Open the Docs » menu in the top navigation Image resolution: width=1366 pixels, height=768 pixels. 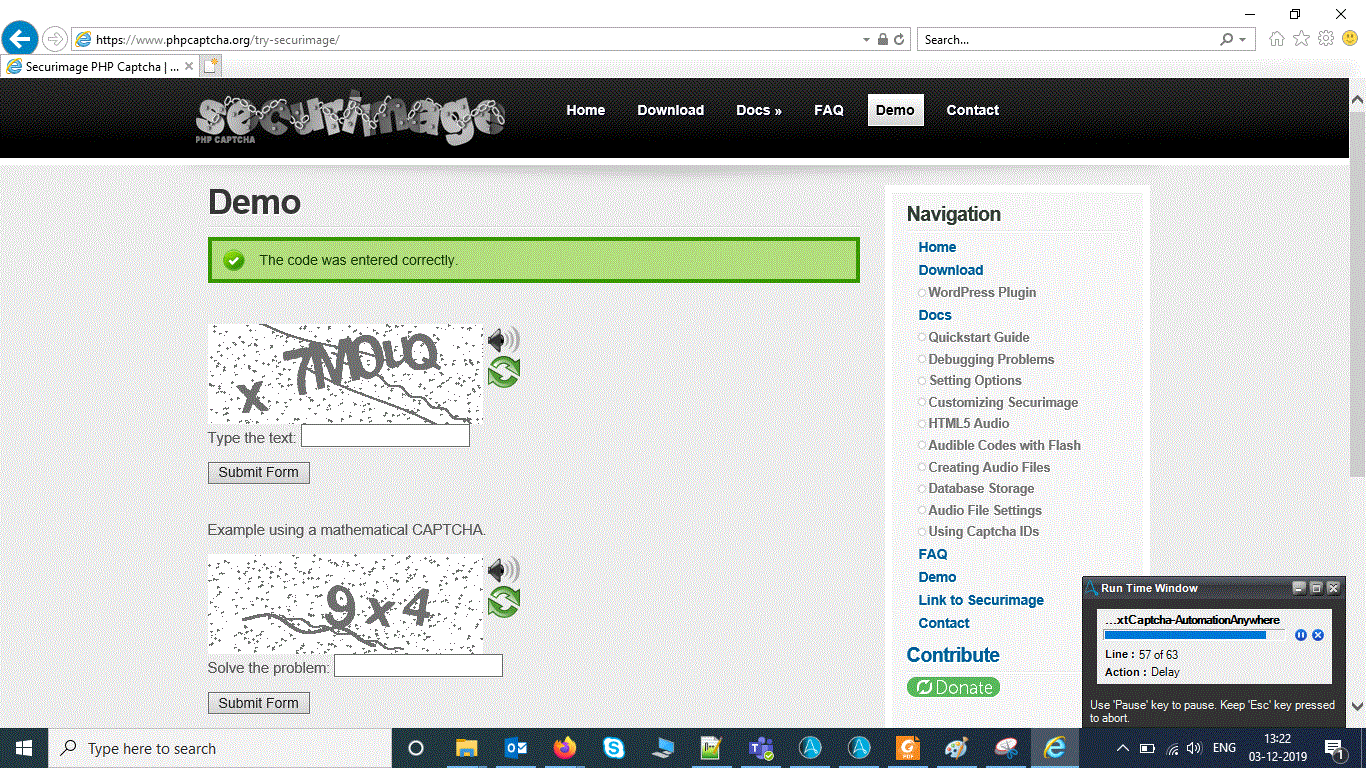coord(759,110)
